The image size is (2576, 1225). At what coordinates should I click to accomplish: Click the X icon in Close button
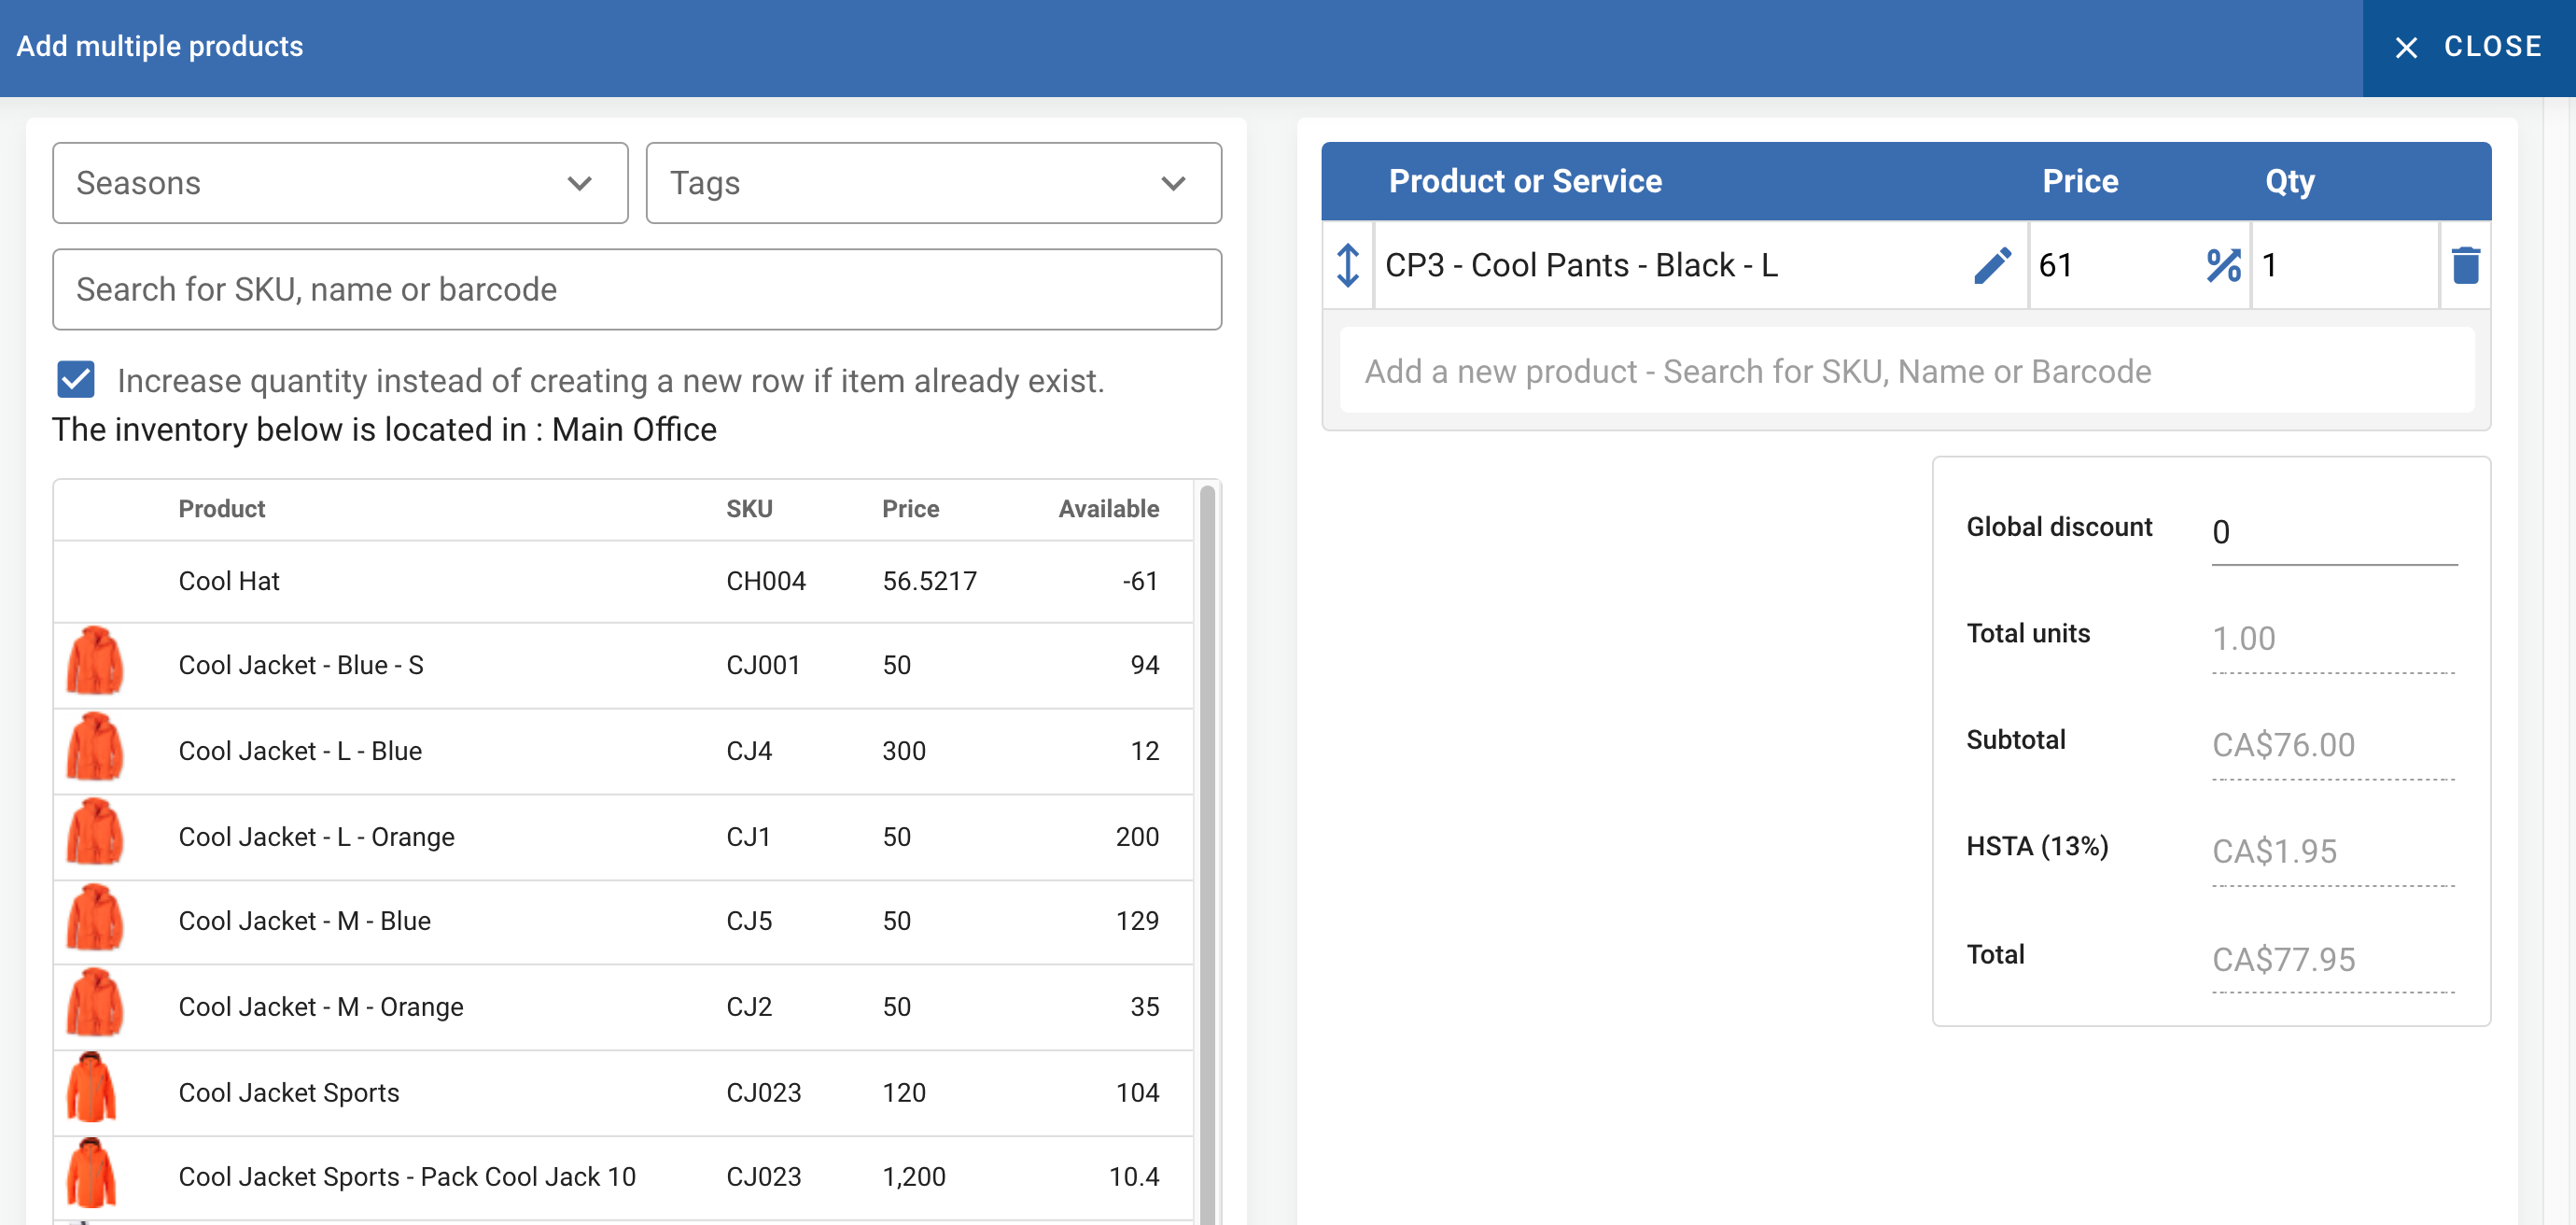2406,47
